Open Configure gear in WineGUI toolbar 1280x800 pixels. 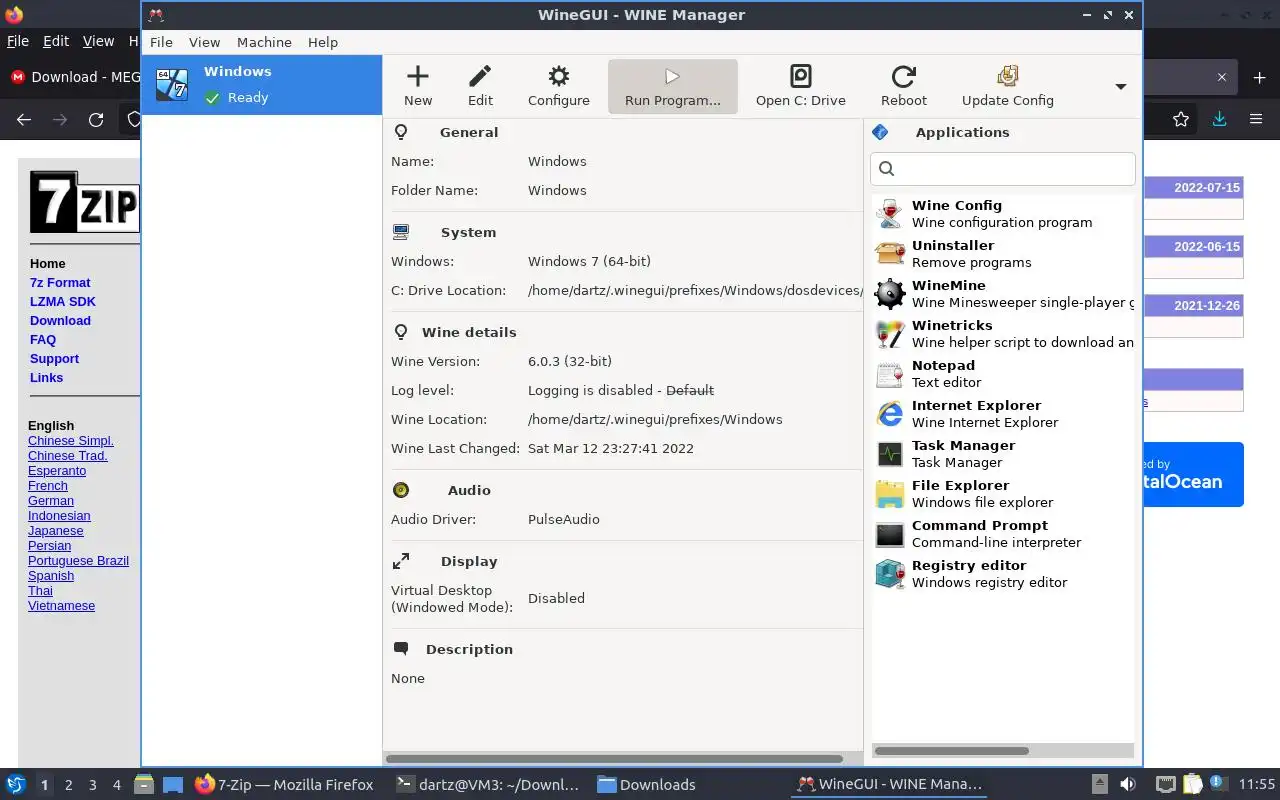[559, 76]
